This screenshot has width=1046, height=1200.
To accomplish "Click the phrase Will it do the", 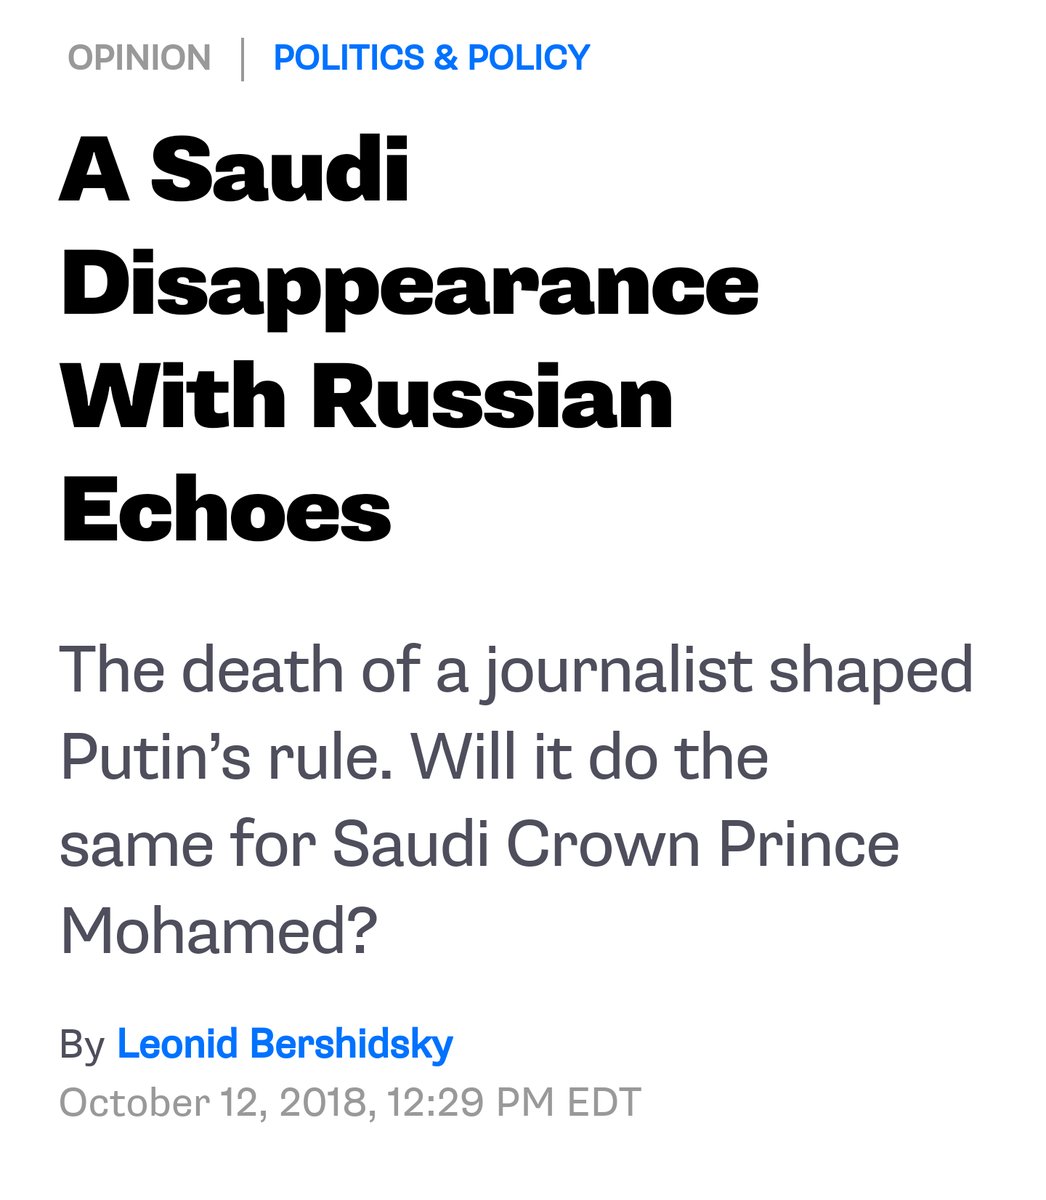I will [x=590, y=757].
